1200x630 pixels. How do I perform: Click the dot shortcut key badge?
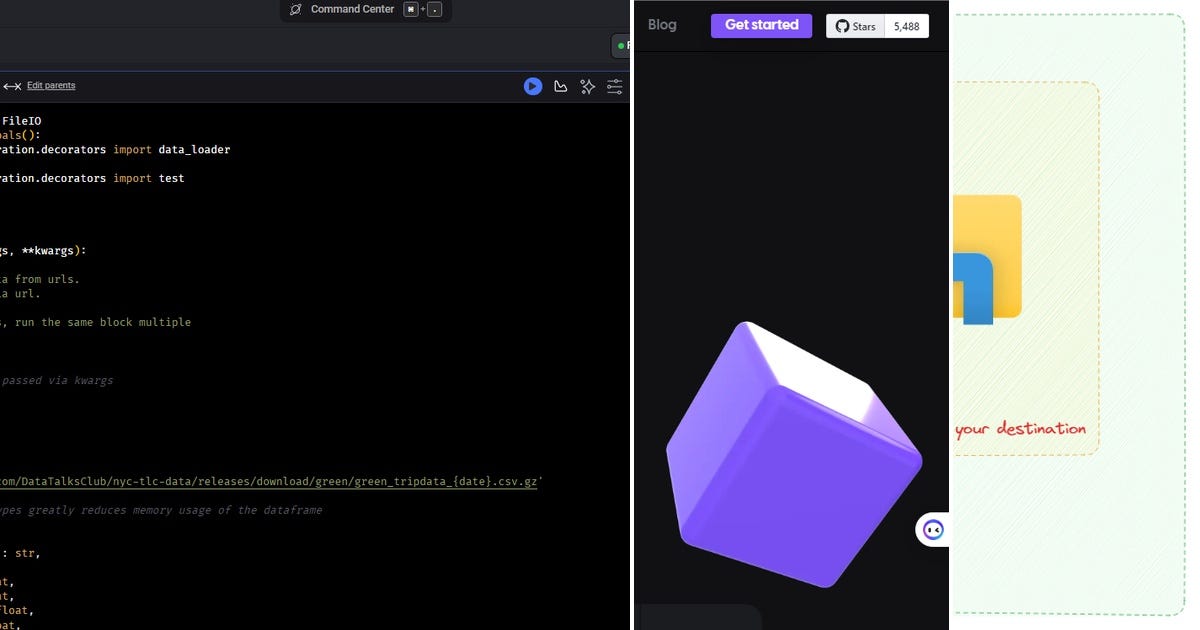(432, 9)
